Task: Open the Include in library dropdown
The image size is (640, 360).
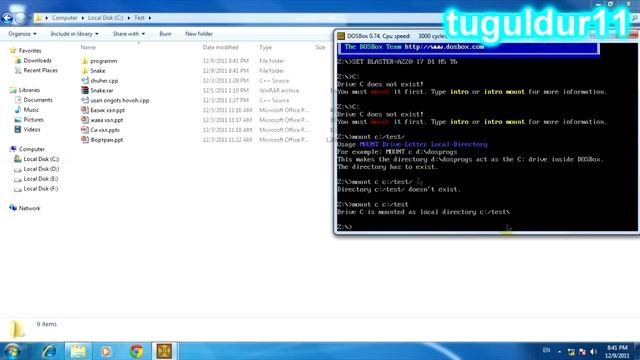Action: click(74, 33)
